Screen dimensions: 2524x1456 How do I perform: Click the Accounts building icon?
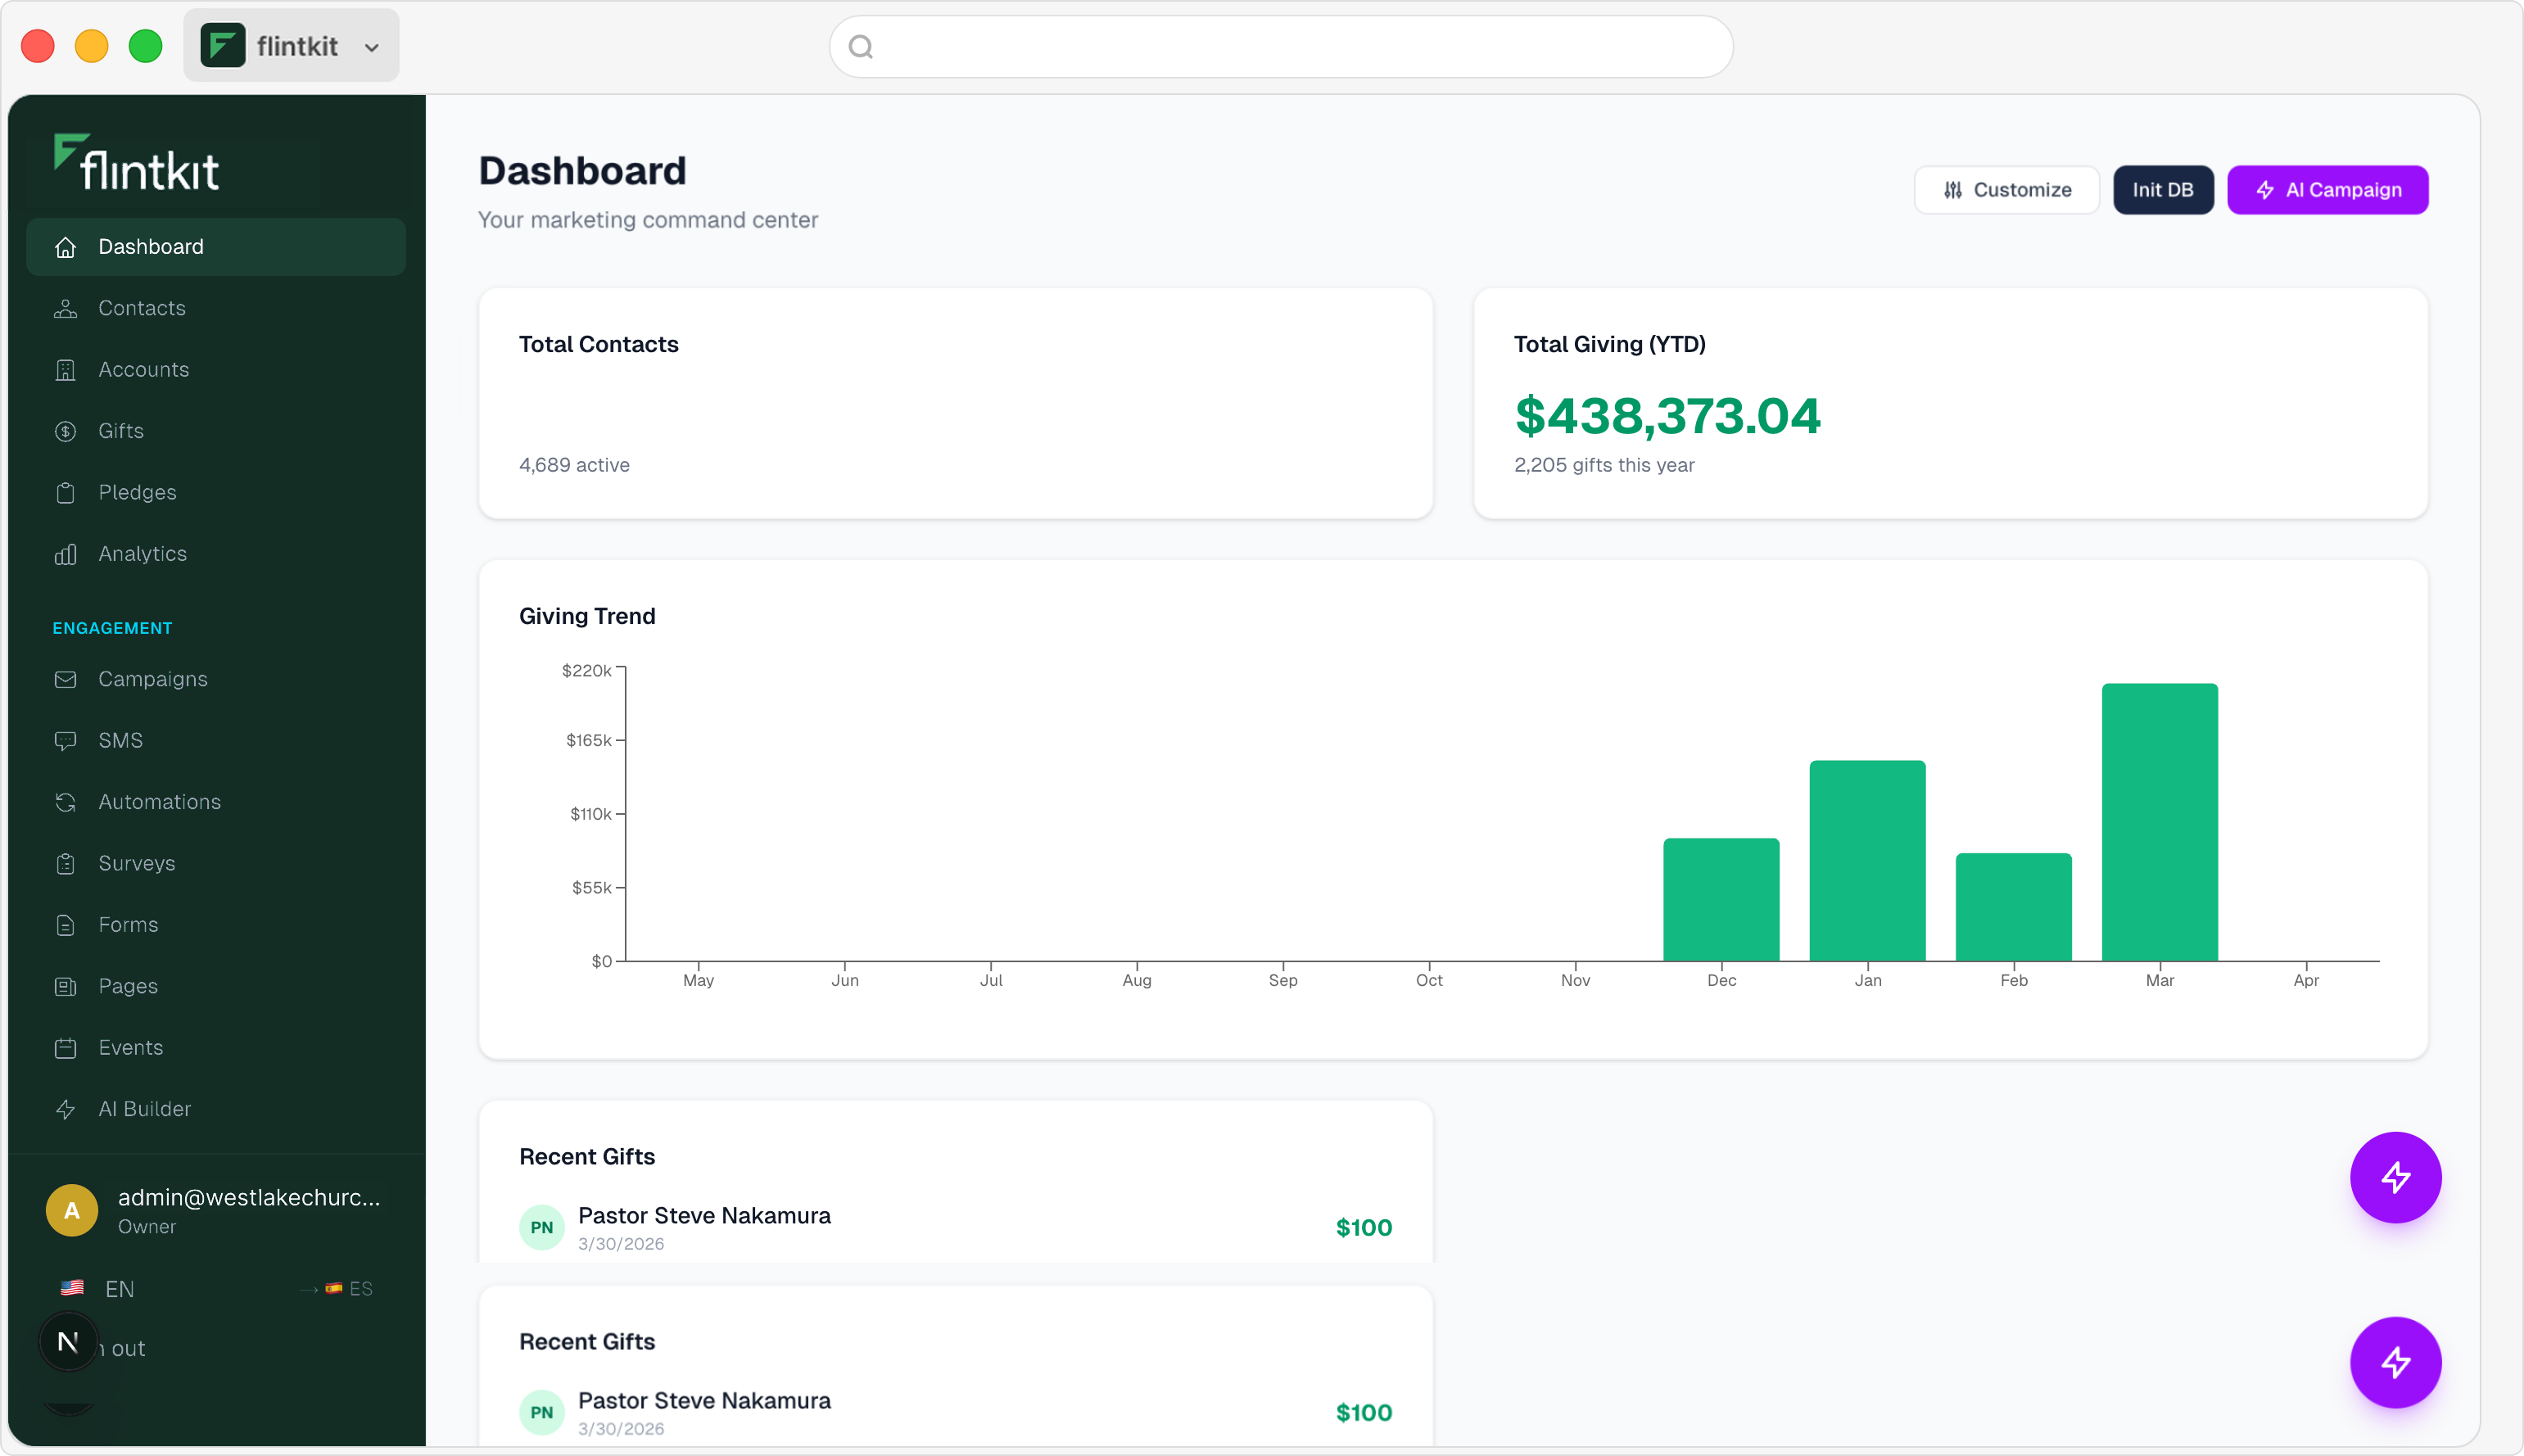tap(66, 370)
